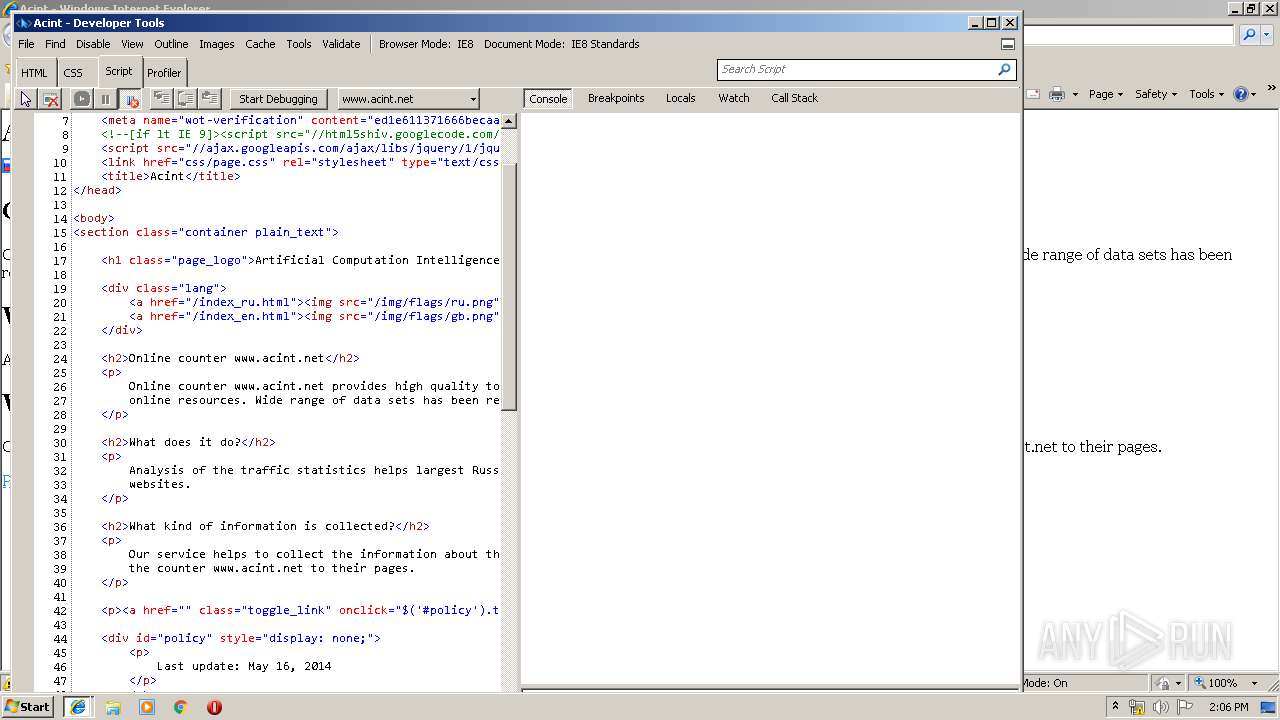Click the red Opera-style taskbar icon
This screenshot has width=1280, height=720.
[x=214, y=707]
